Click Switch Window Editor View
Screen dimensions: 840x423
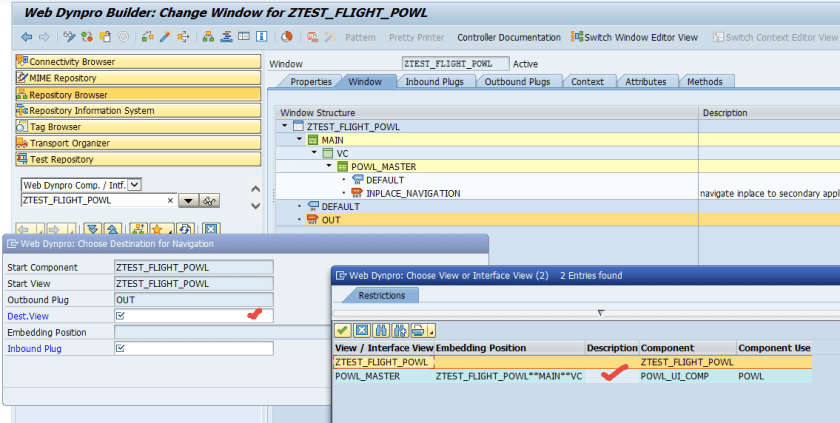click(635, 37)
